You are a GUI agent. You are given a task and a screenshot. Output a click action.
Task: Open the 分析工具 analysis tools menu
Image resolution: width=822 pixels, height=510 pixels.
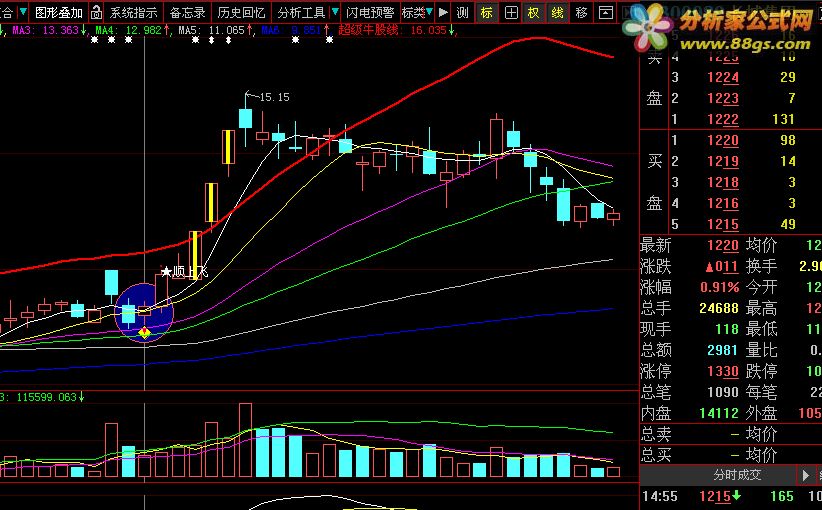(301, 12)
